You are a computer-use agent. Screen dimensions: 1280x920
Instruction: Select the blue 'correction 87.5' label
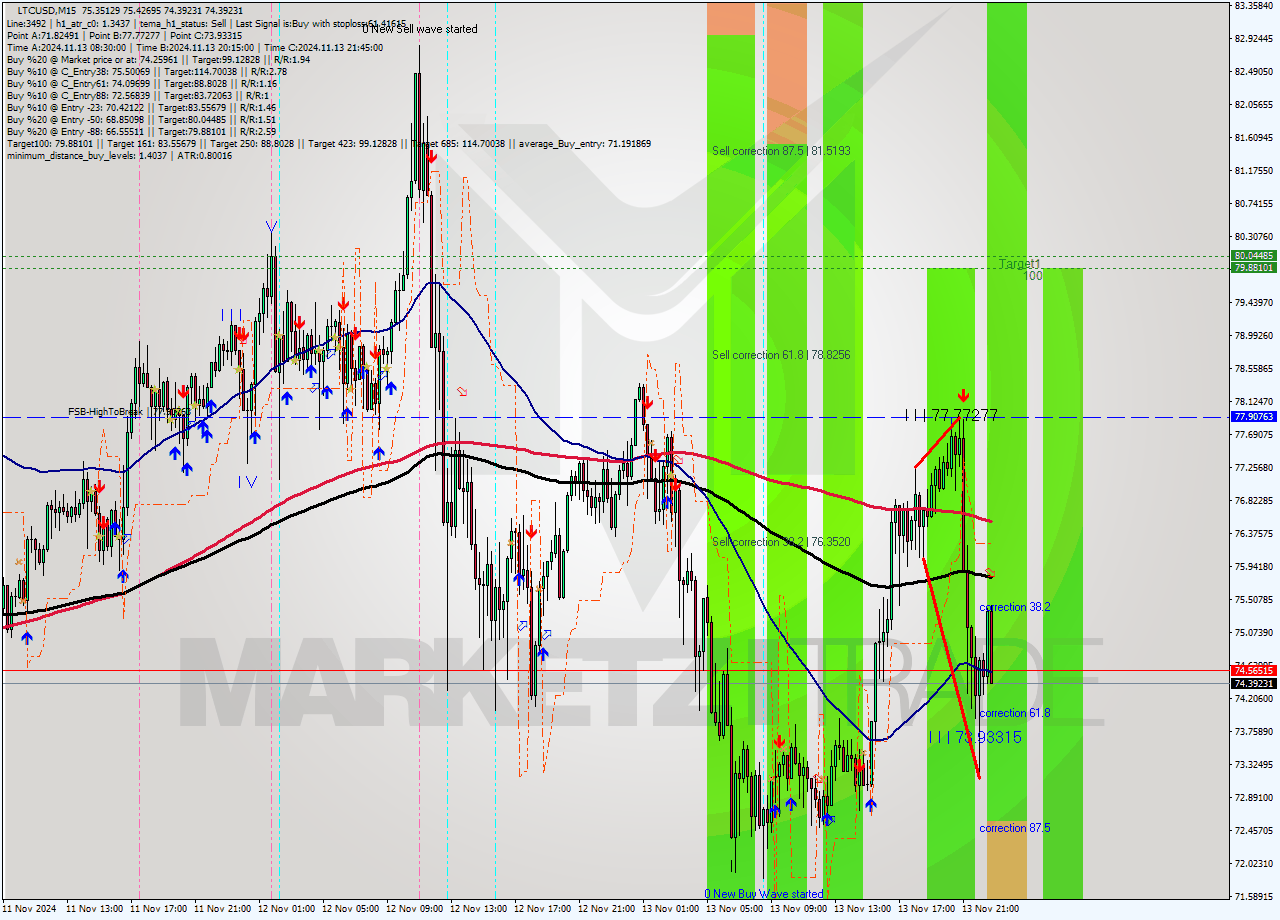click(x=1014, y=828)
